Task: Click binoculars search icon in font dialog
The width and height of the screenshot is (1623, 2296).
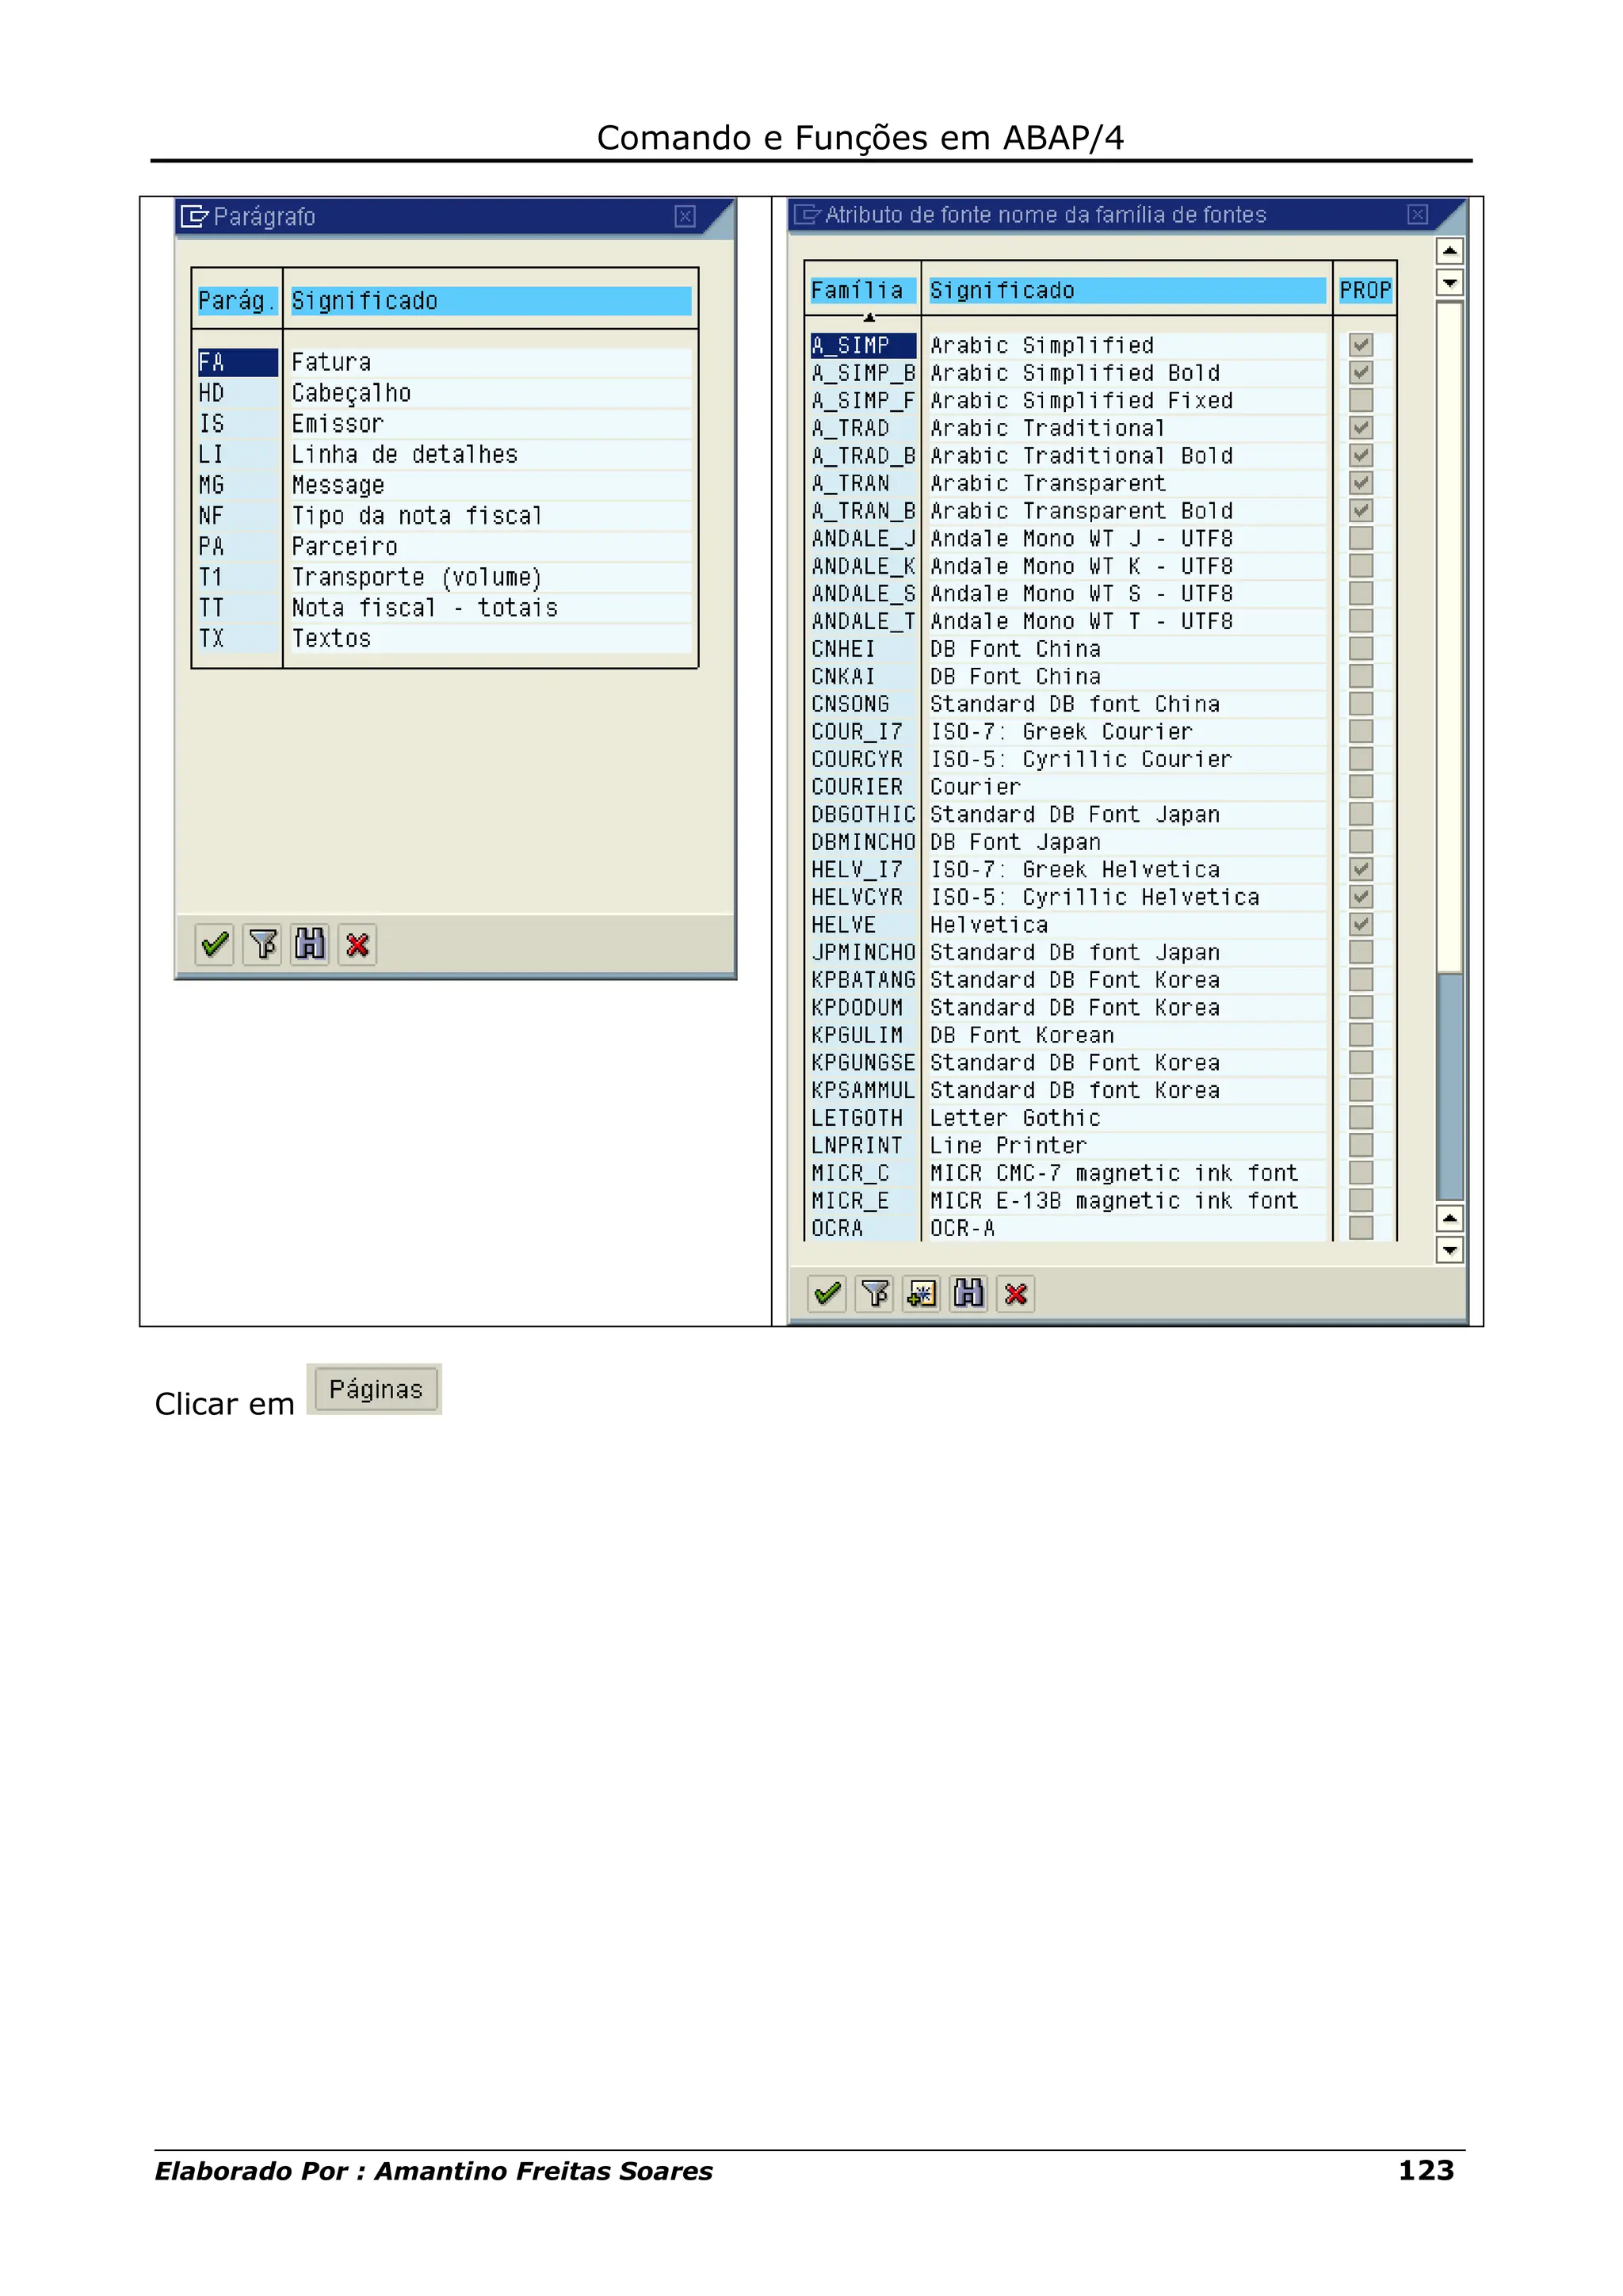Action: tap(968, 1294)
